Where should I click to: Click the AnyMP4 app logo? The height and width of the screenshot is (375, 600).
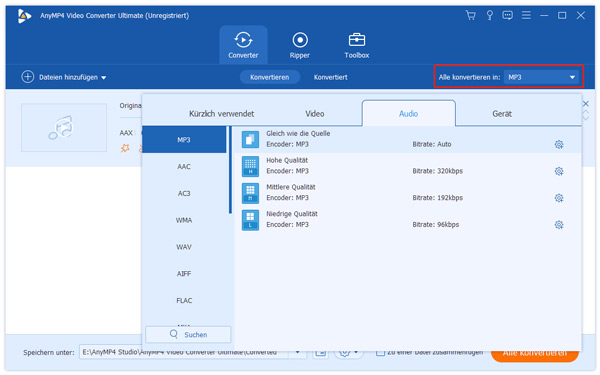[24, 16]
